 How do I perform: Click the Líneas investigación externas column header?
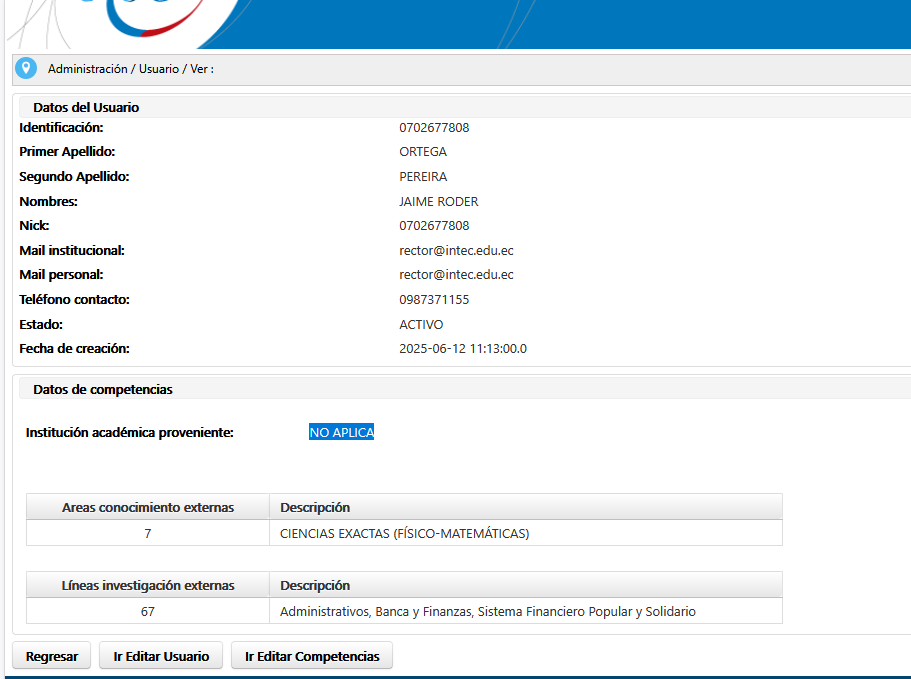click(148, 585)
